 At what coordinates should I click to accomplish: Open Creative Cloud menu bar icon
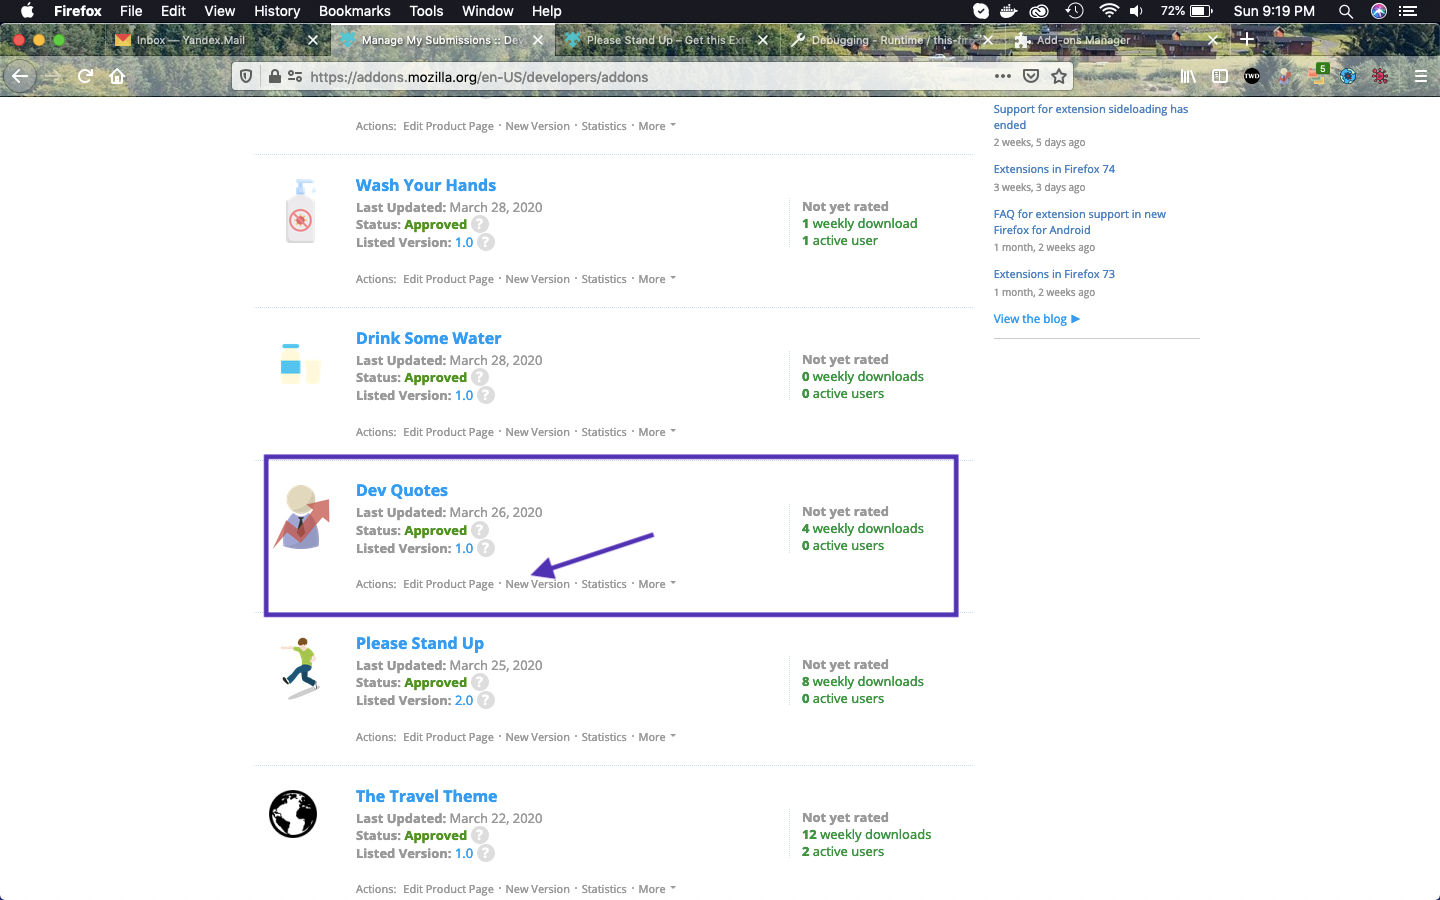[1040, 11]
